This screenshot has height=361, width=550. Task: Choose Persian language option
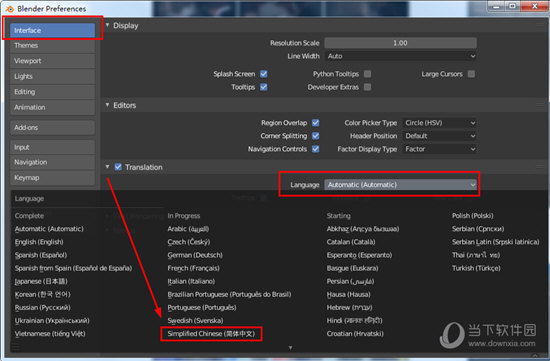coord(350,281)
